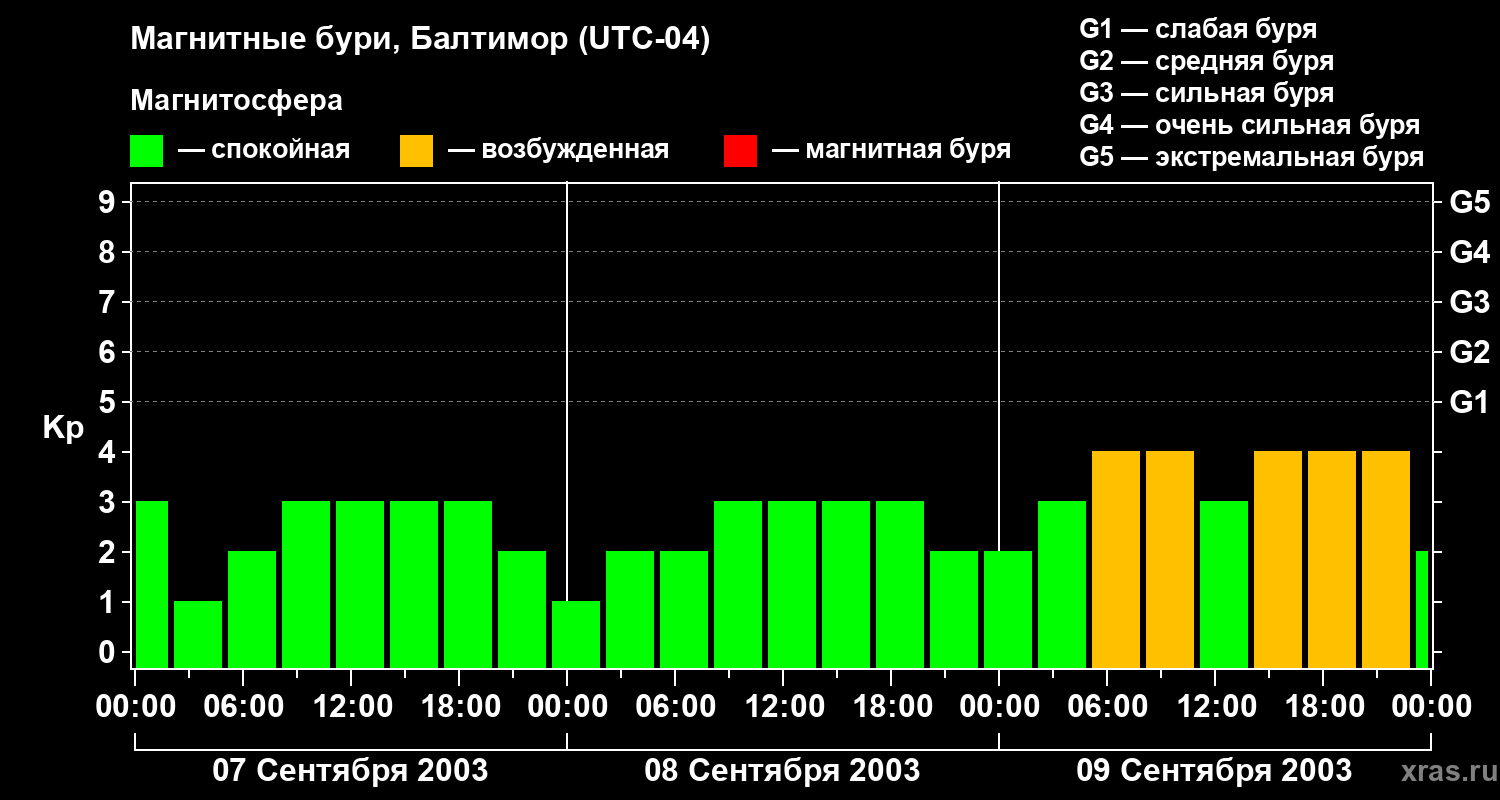
Task: Click the first green bar on 07 September
Action: (151, 584)
